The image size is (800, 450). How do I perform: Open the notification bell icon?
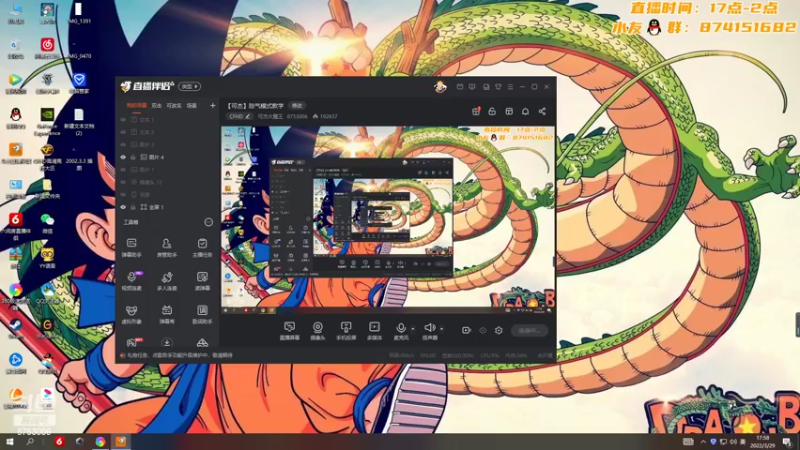525,111
